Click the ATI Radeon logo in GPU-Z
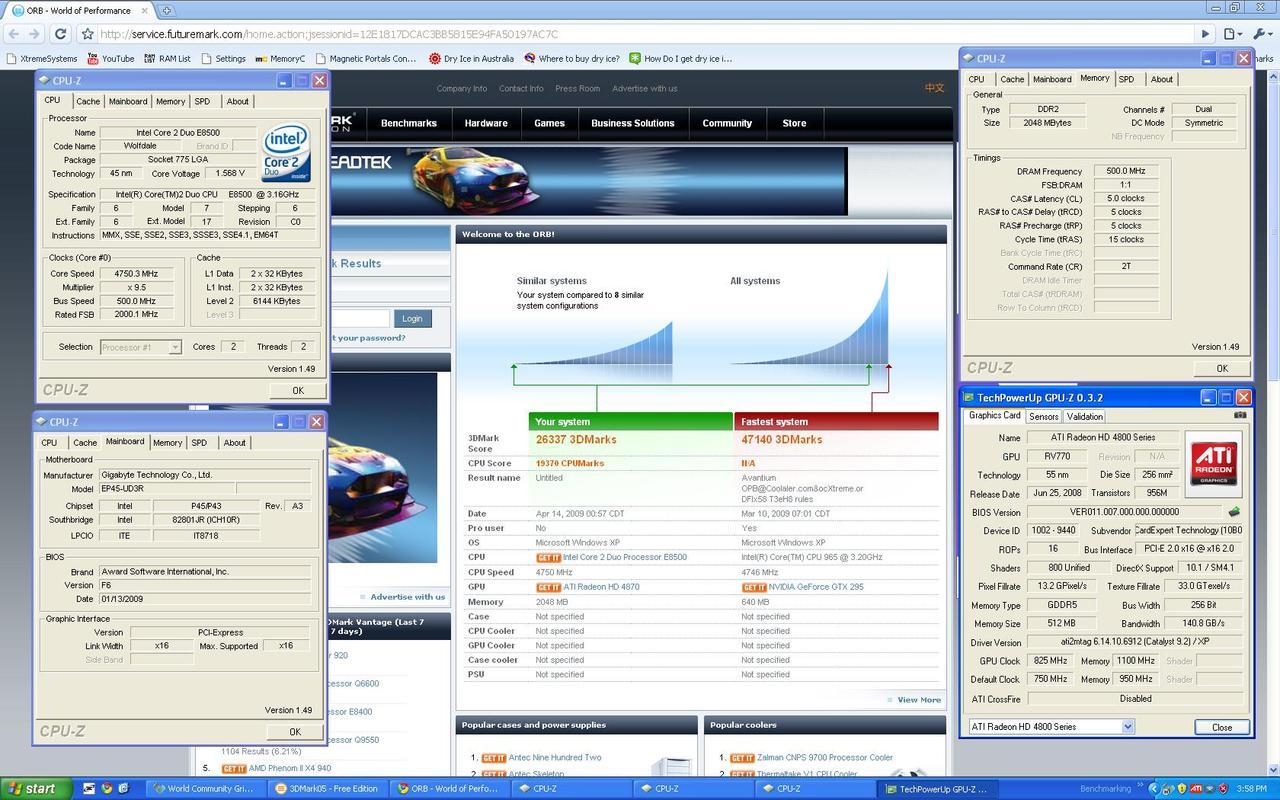This screenshot has height=800, width=1280. (x=1214, y=463)
